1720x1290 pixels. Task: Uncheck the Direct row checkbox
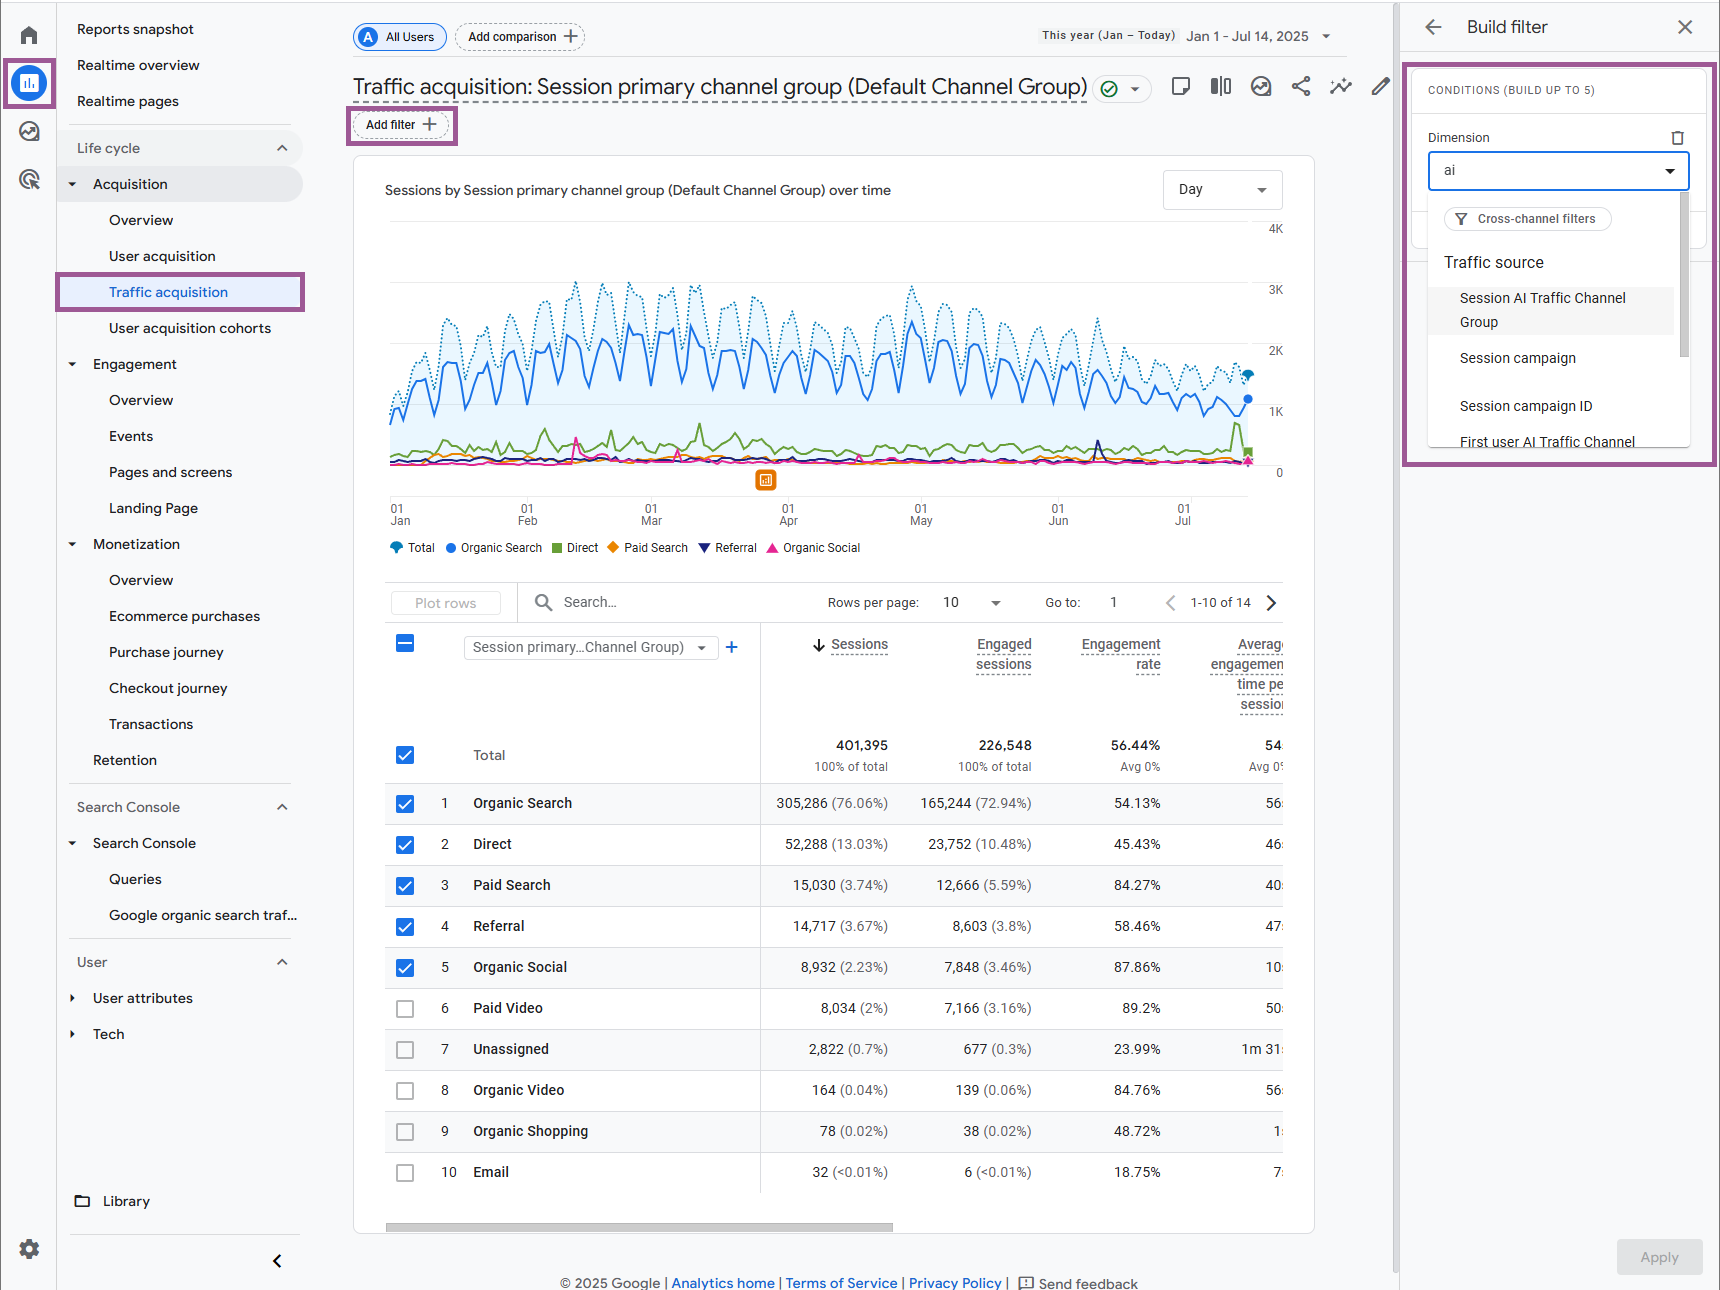[x=405, y=844]
